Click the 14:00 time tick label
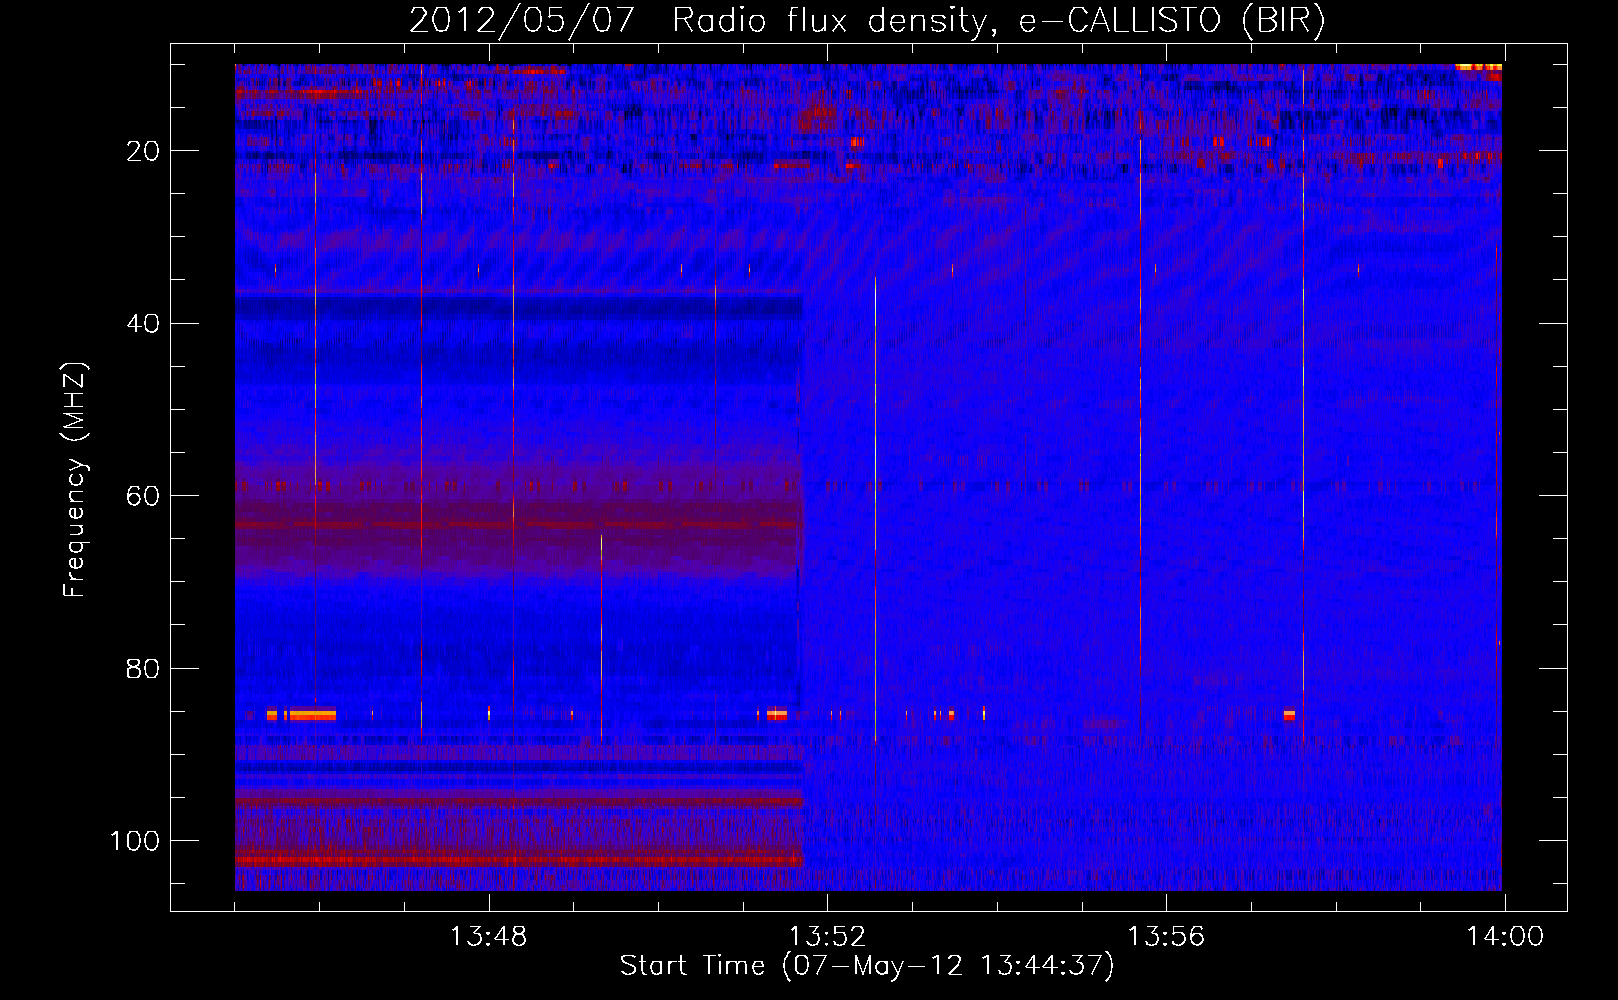The image size is (1618, 1000). [x=1505, y=937]
